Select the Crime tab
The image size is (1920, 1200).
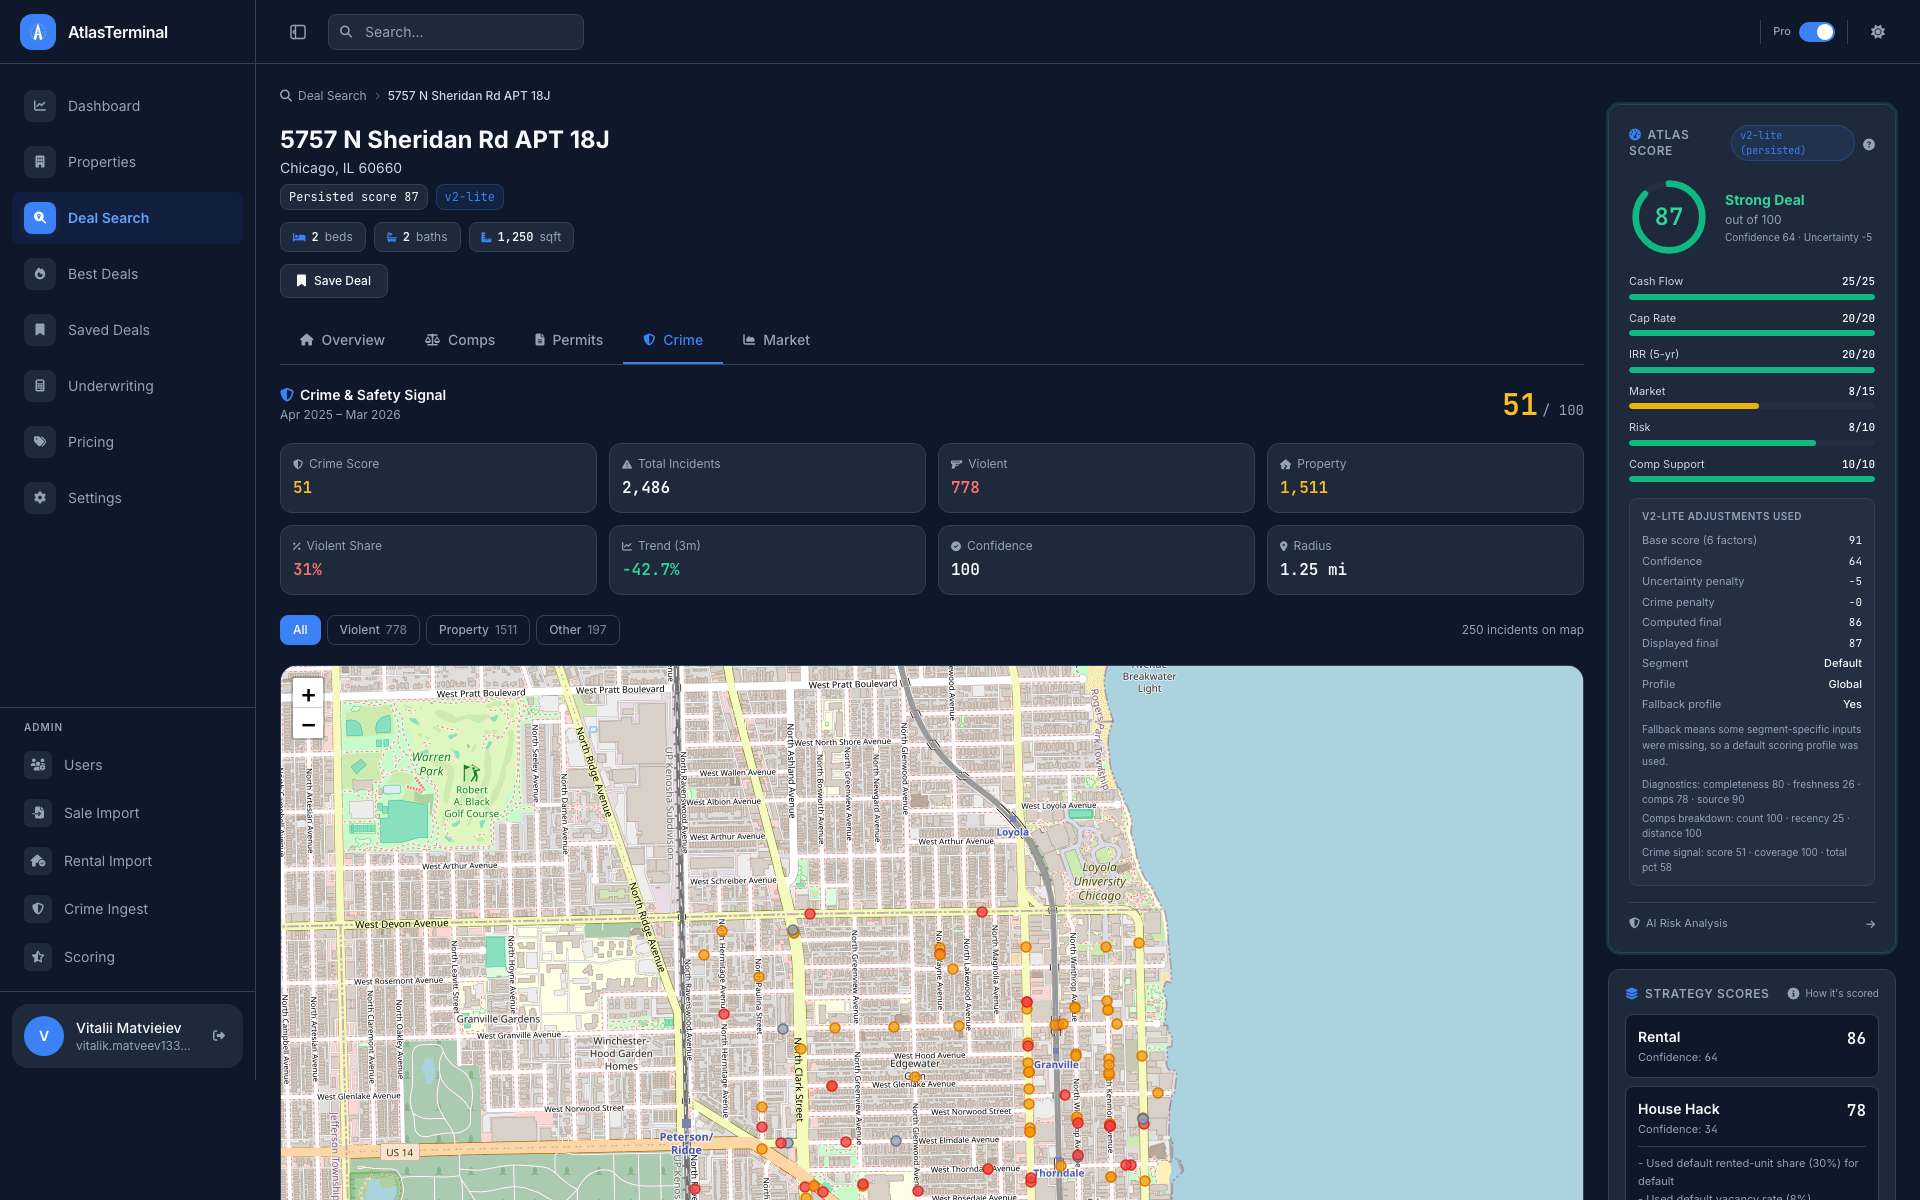[x=673, y=340]
